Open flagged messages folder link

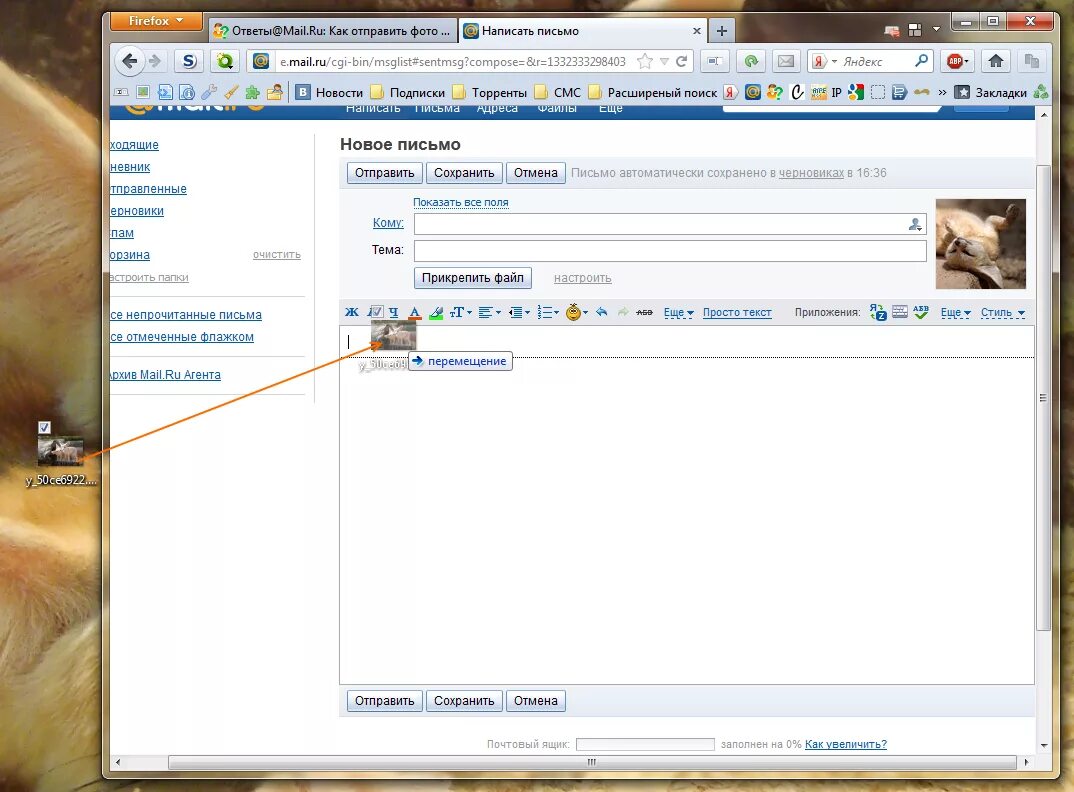(x=182, y=337)
